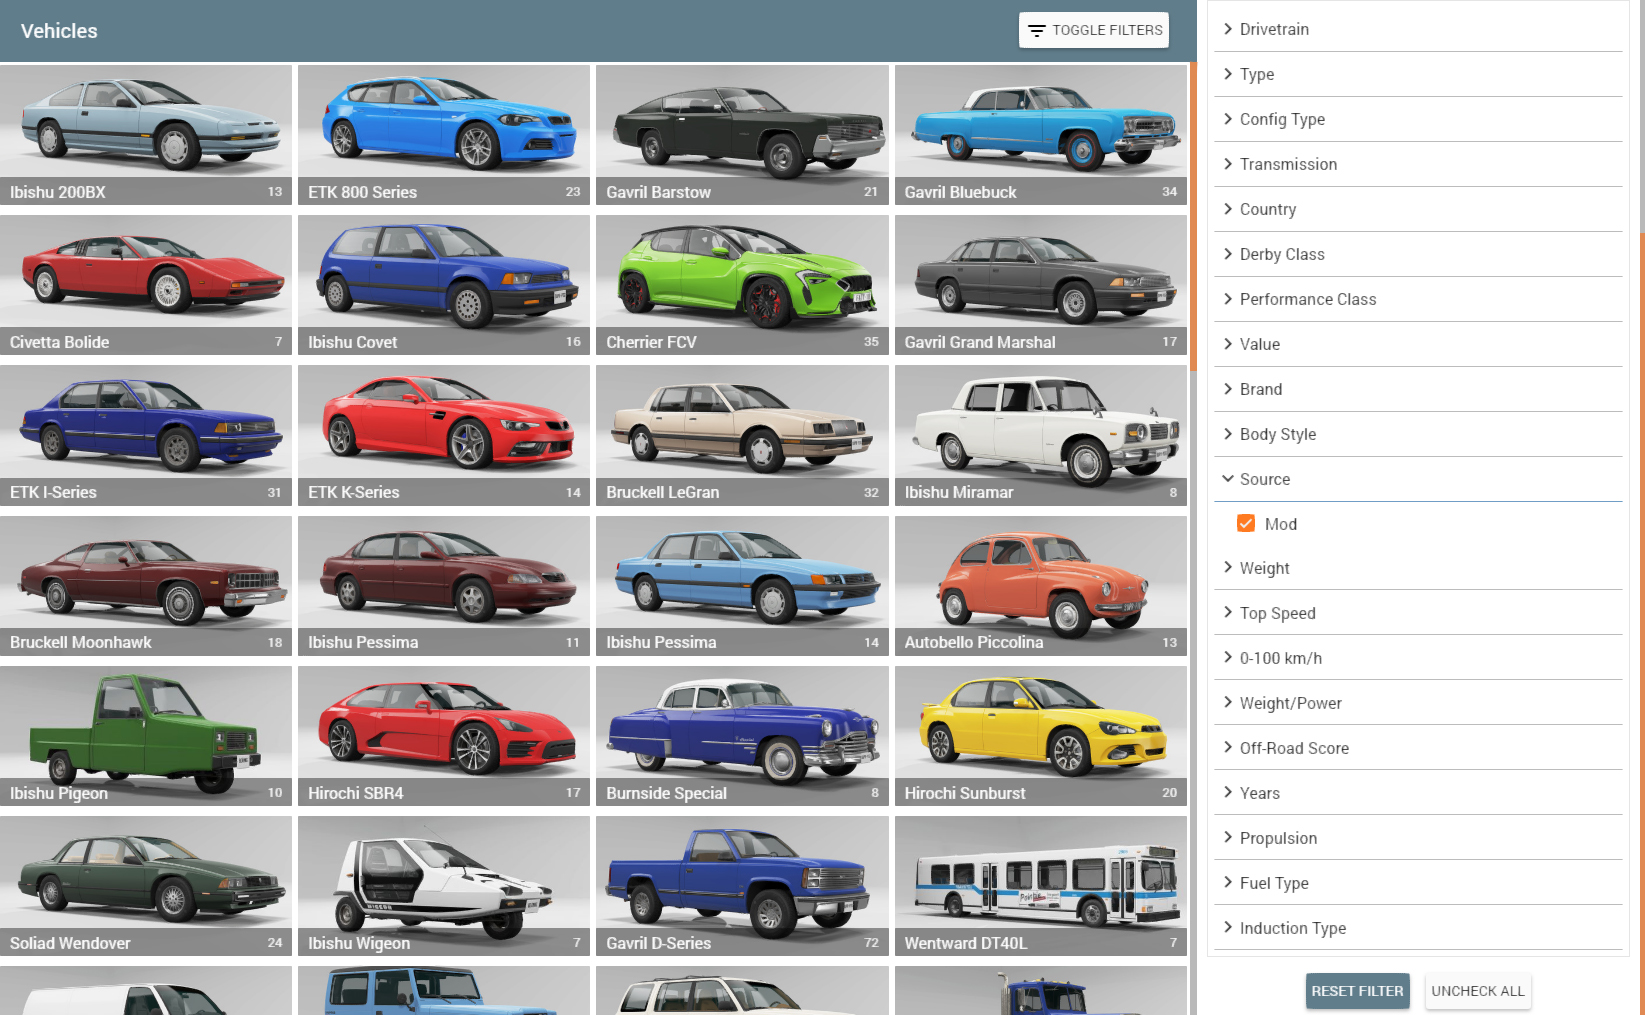Image resolution: width=1645 pixels, height=1015 pixels.
Task: Click the Reset Filter button
Action: [1357, 991]
